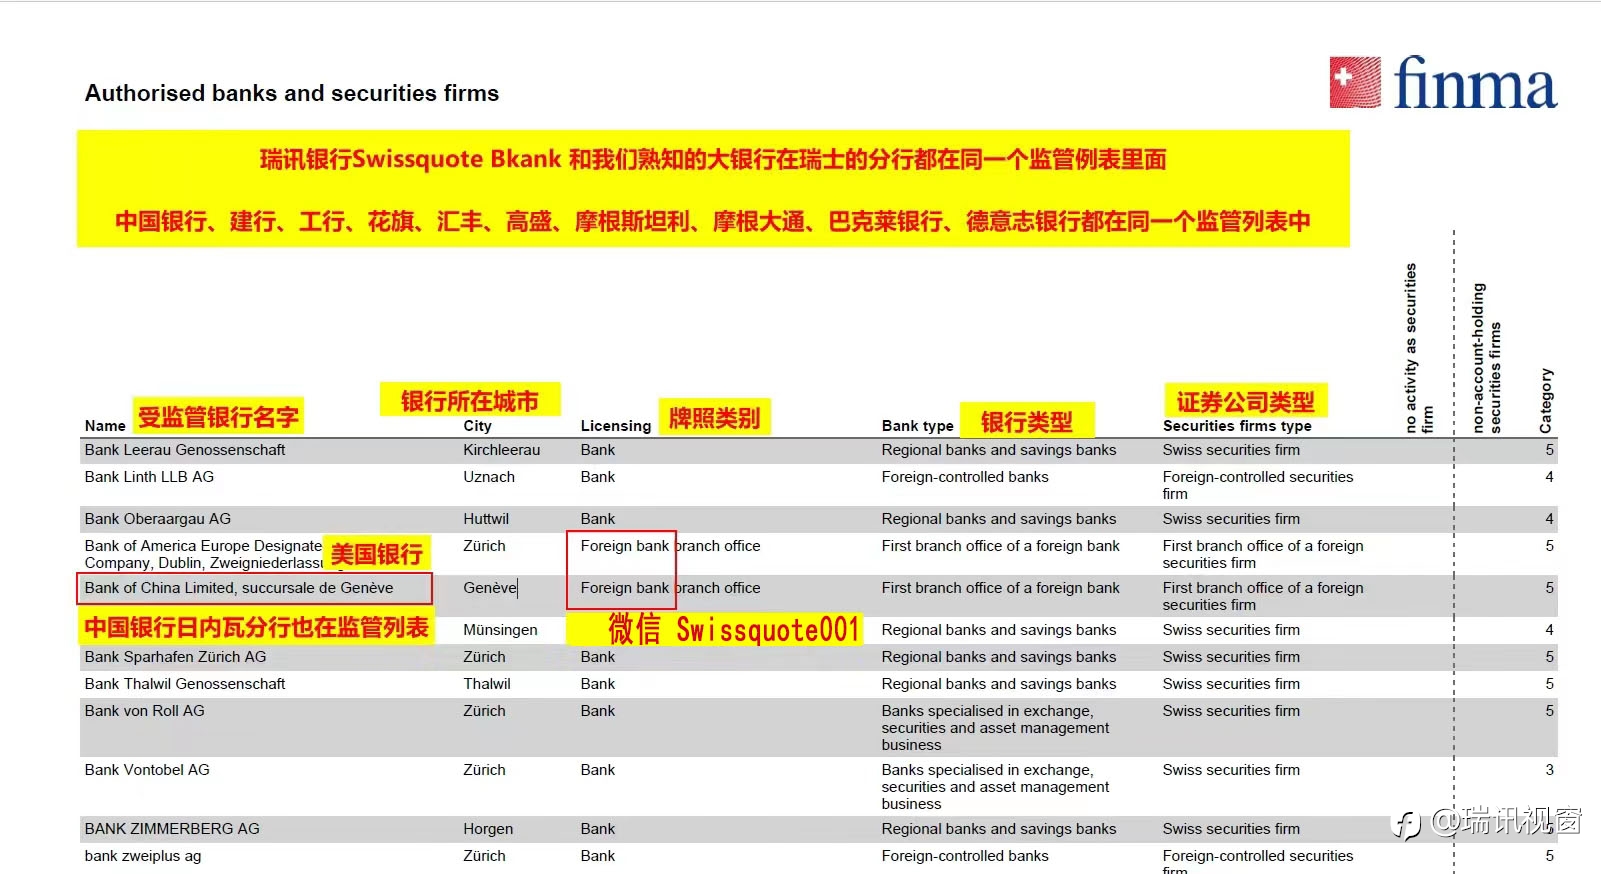
Task: Click 'Zürich' in Bank of America row
Action: pos(484,546)
